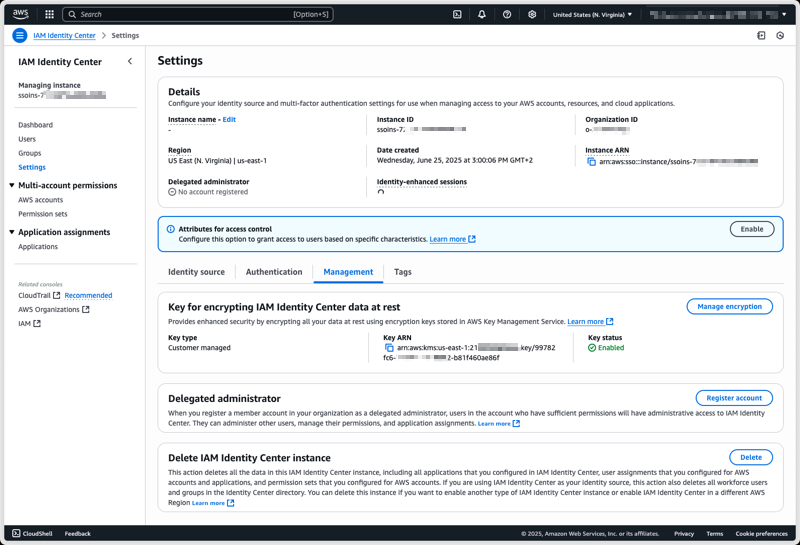Toggle the hamburger navigation menu icon
The height and width of the screenshot is (545, 800).
19,35
